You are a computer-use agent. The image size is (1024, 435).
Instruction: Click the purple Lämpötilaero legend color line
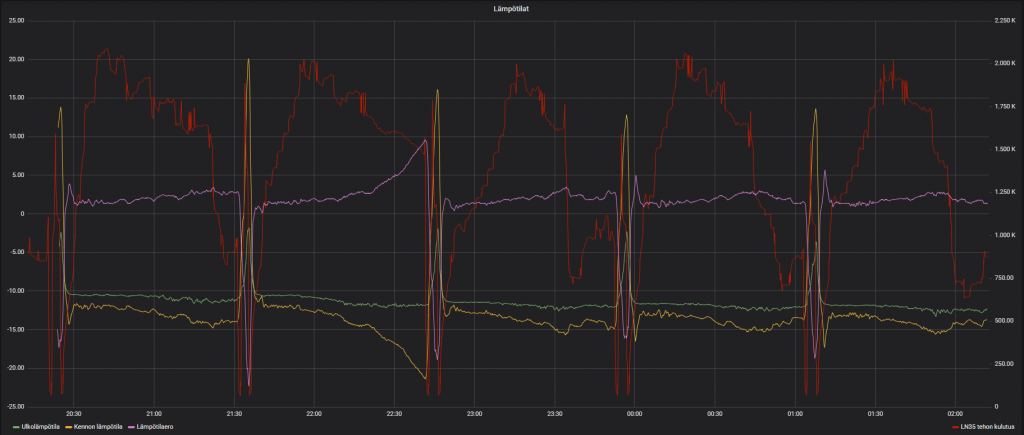tap(131, 426)
